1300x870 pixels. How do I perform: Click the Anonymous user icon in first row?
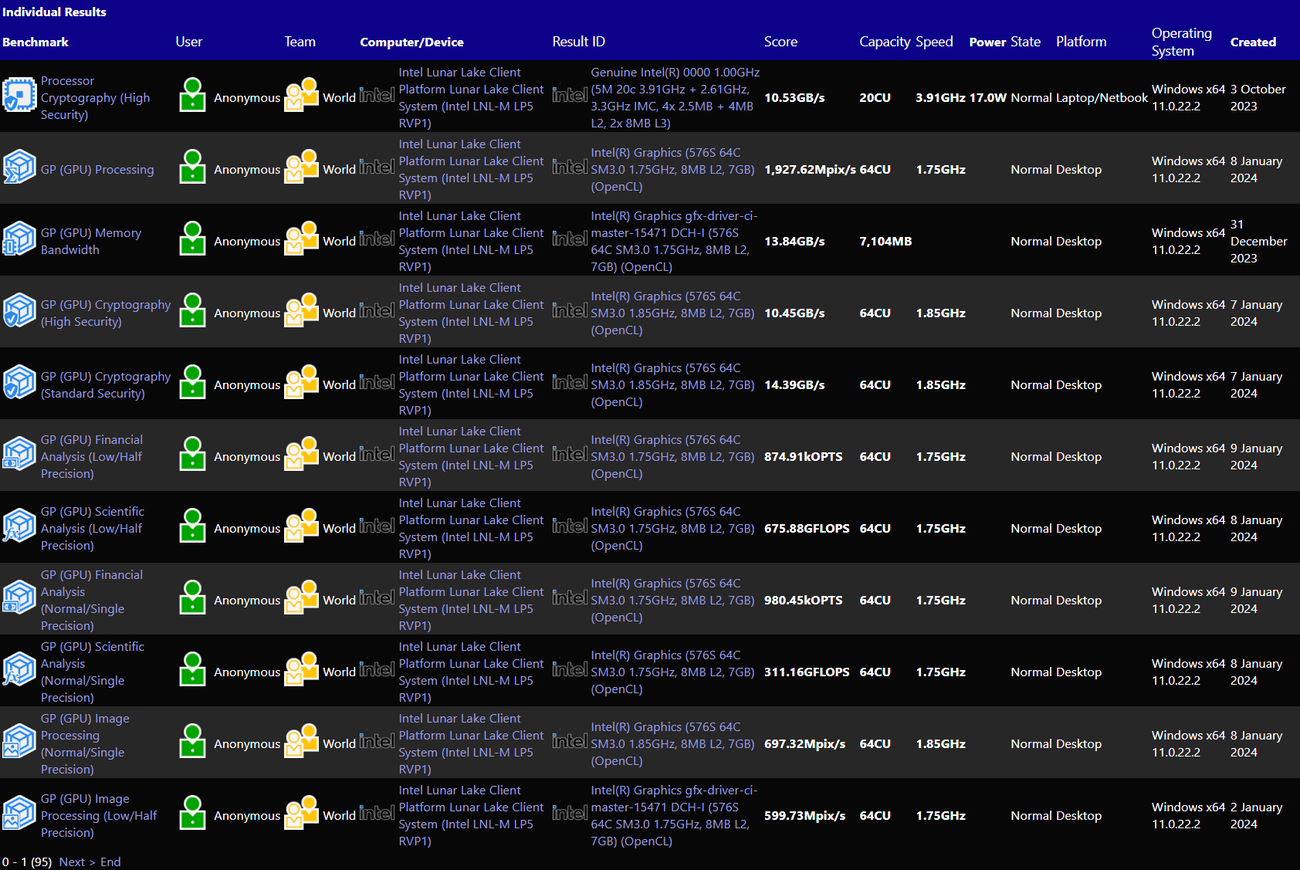[x=193, y=97]
